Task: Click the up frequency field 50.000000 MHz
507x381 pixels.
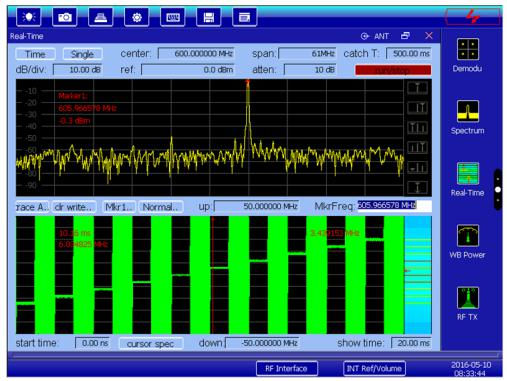Action: (256, 206)
